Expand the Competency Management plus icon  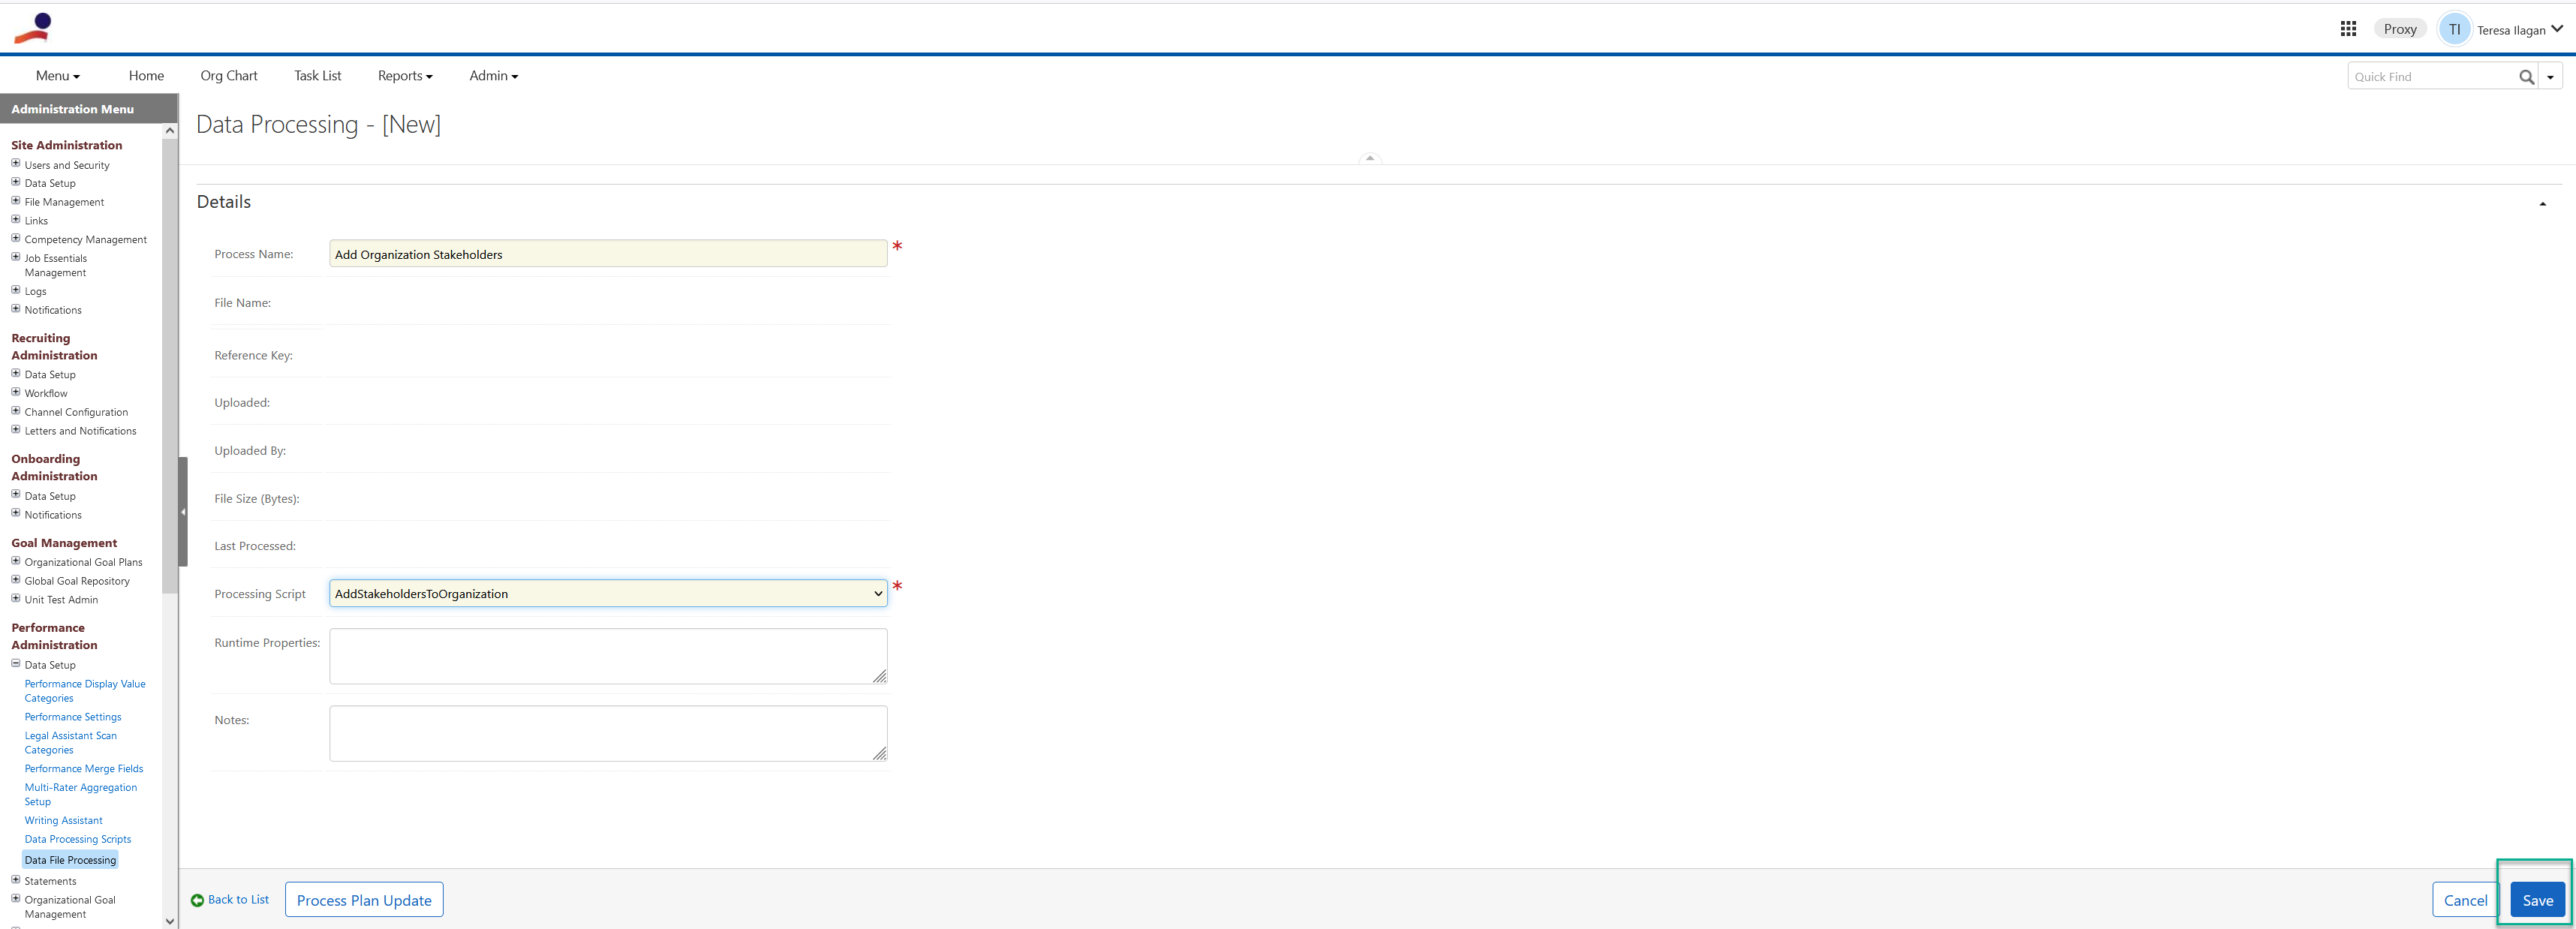[16, 238]
